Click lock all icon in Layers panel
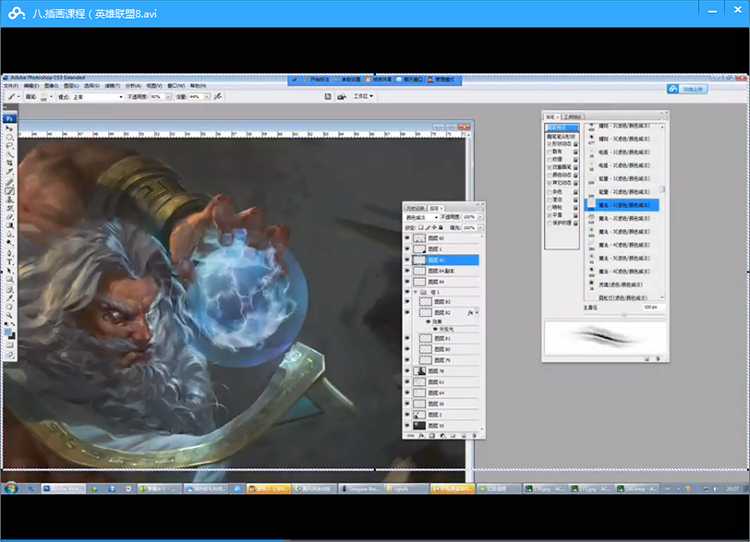750x542 pixels. pyautogui.click(x=441, y=228)
